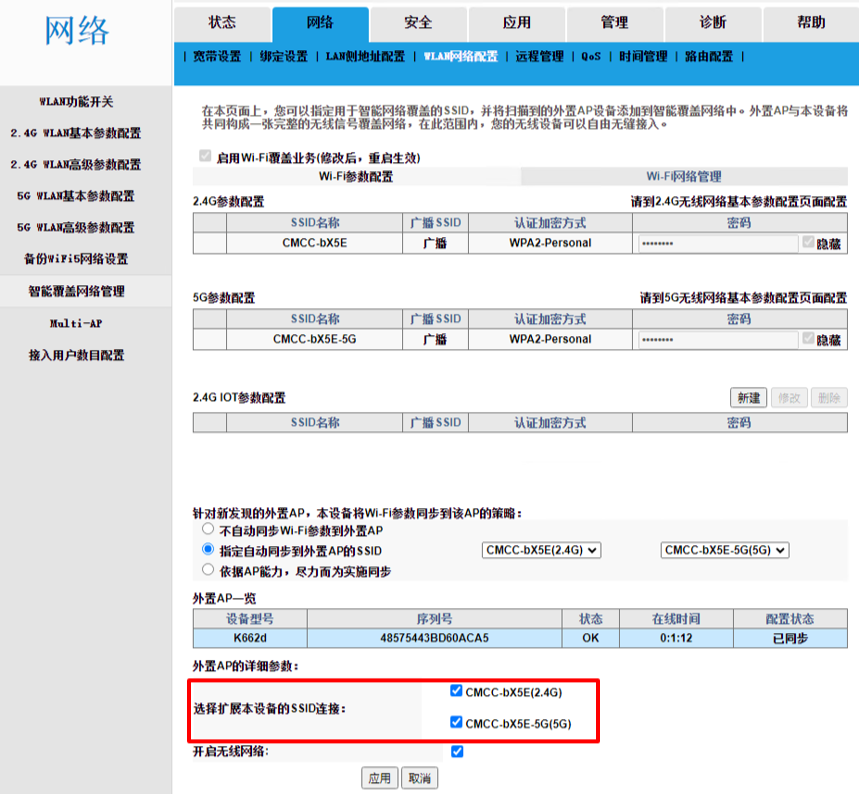
Task: Click the 5G password field
Action: (x=718, y=340)
